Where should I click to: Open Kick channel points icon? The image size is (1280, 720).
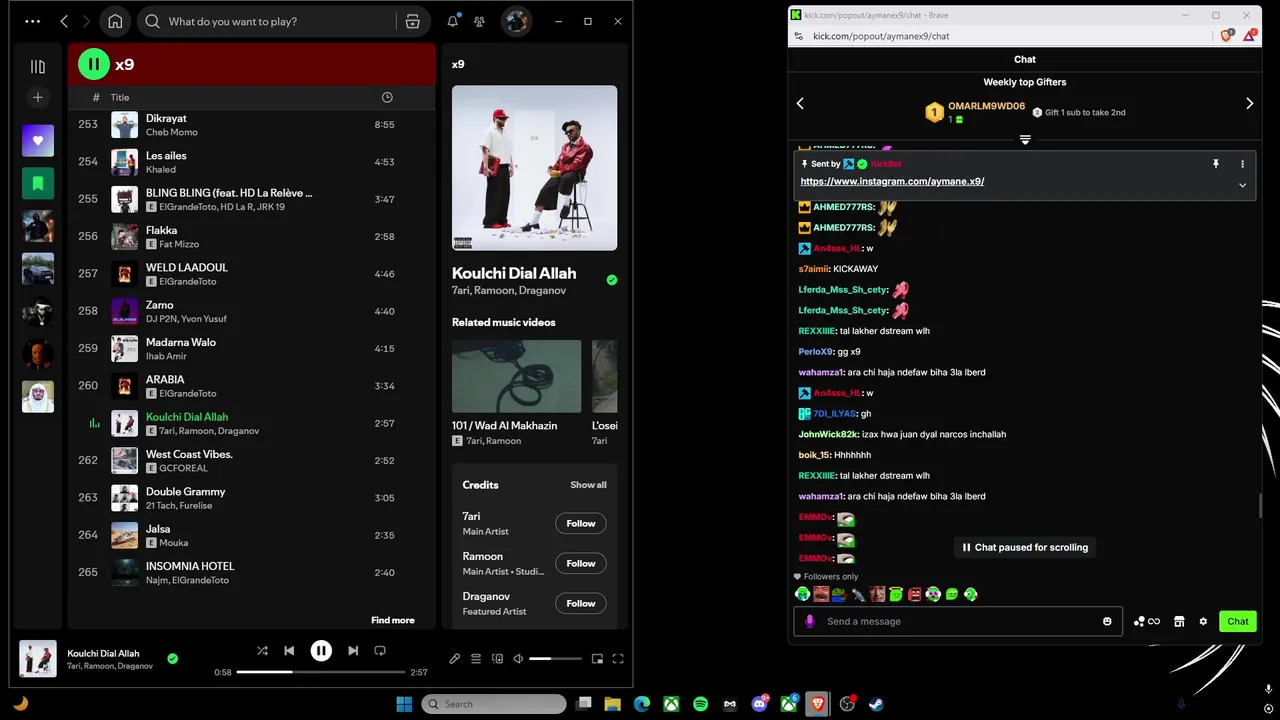tap(1147, 621)
